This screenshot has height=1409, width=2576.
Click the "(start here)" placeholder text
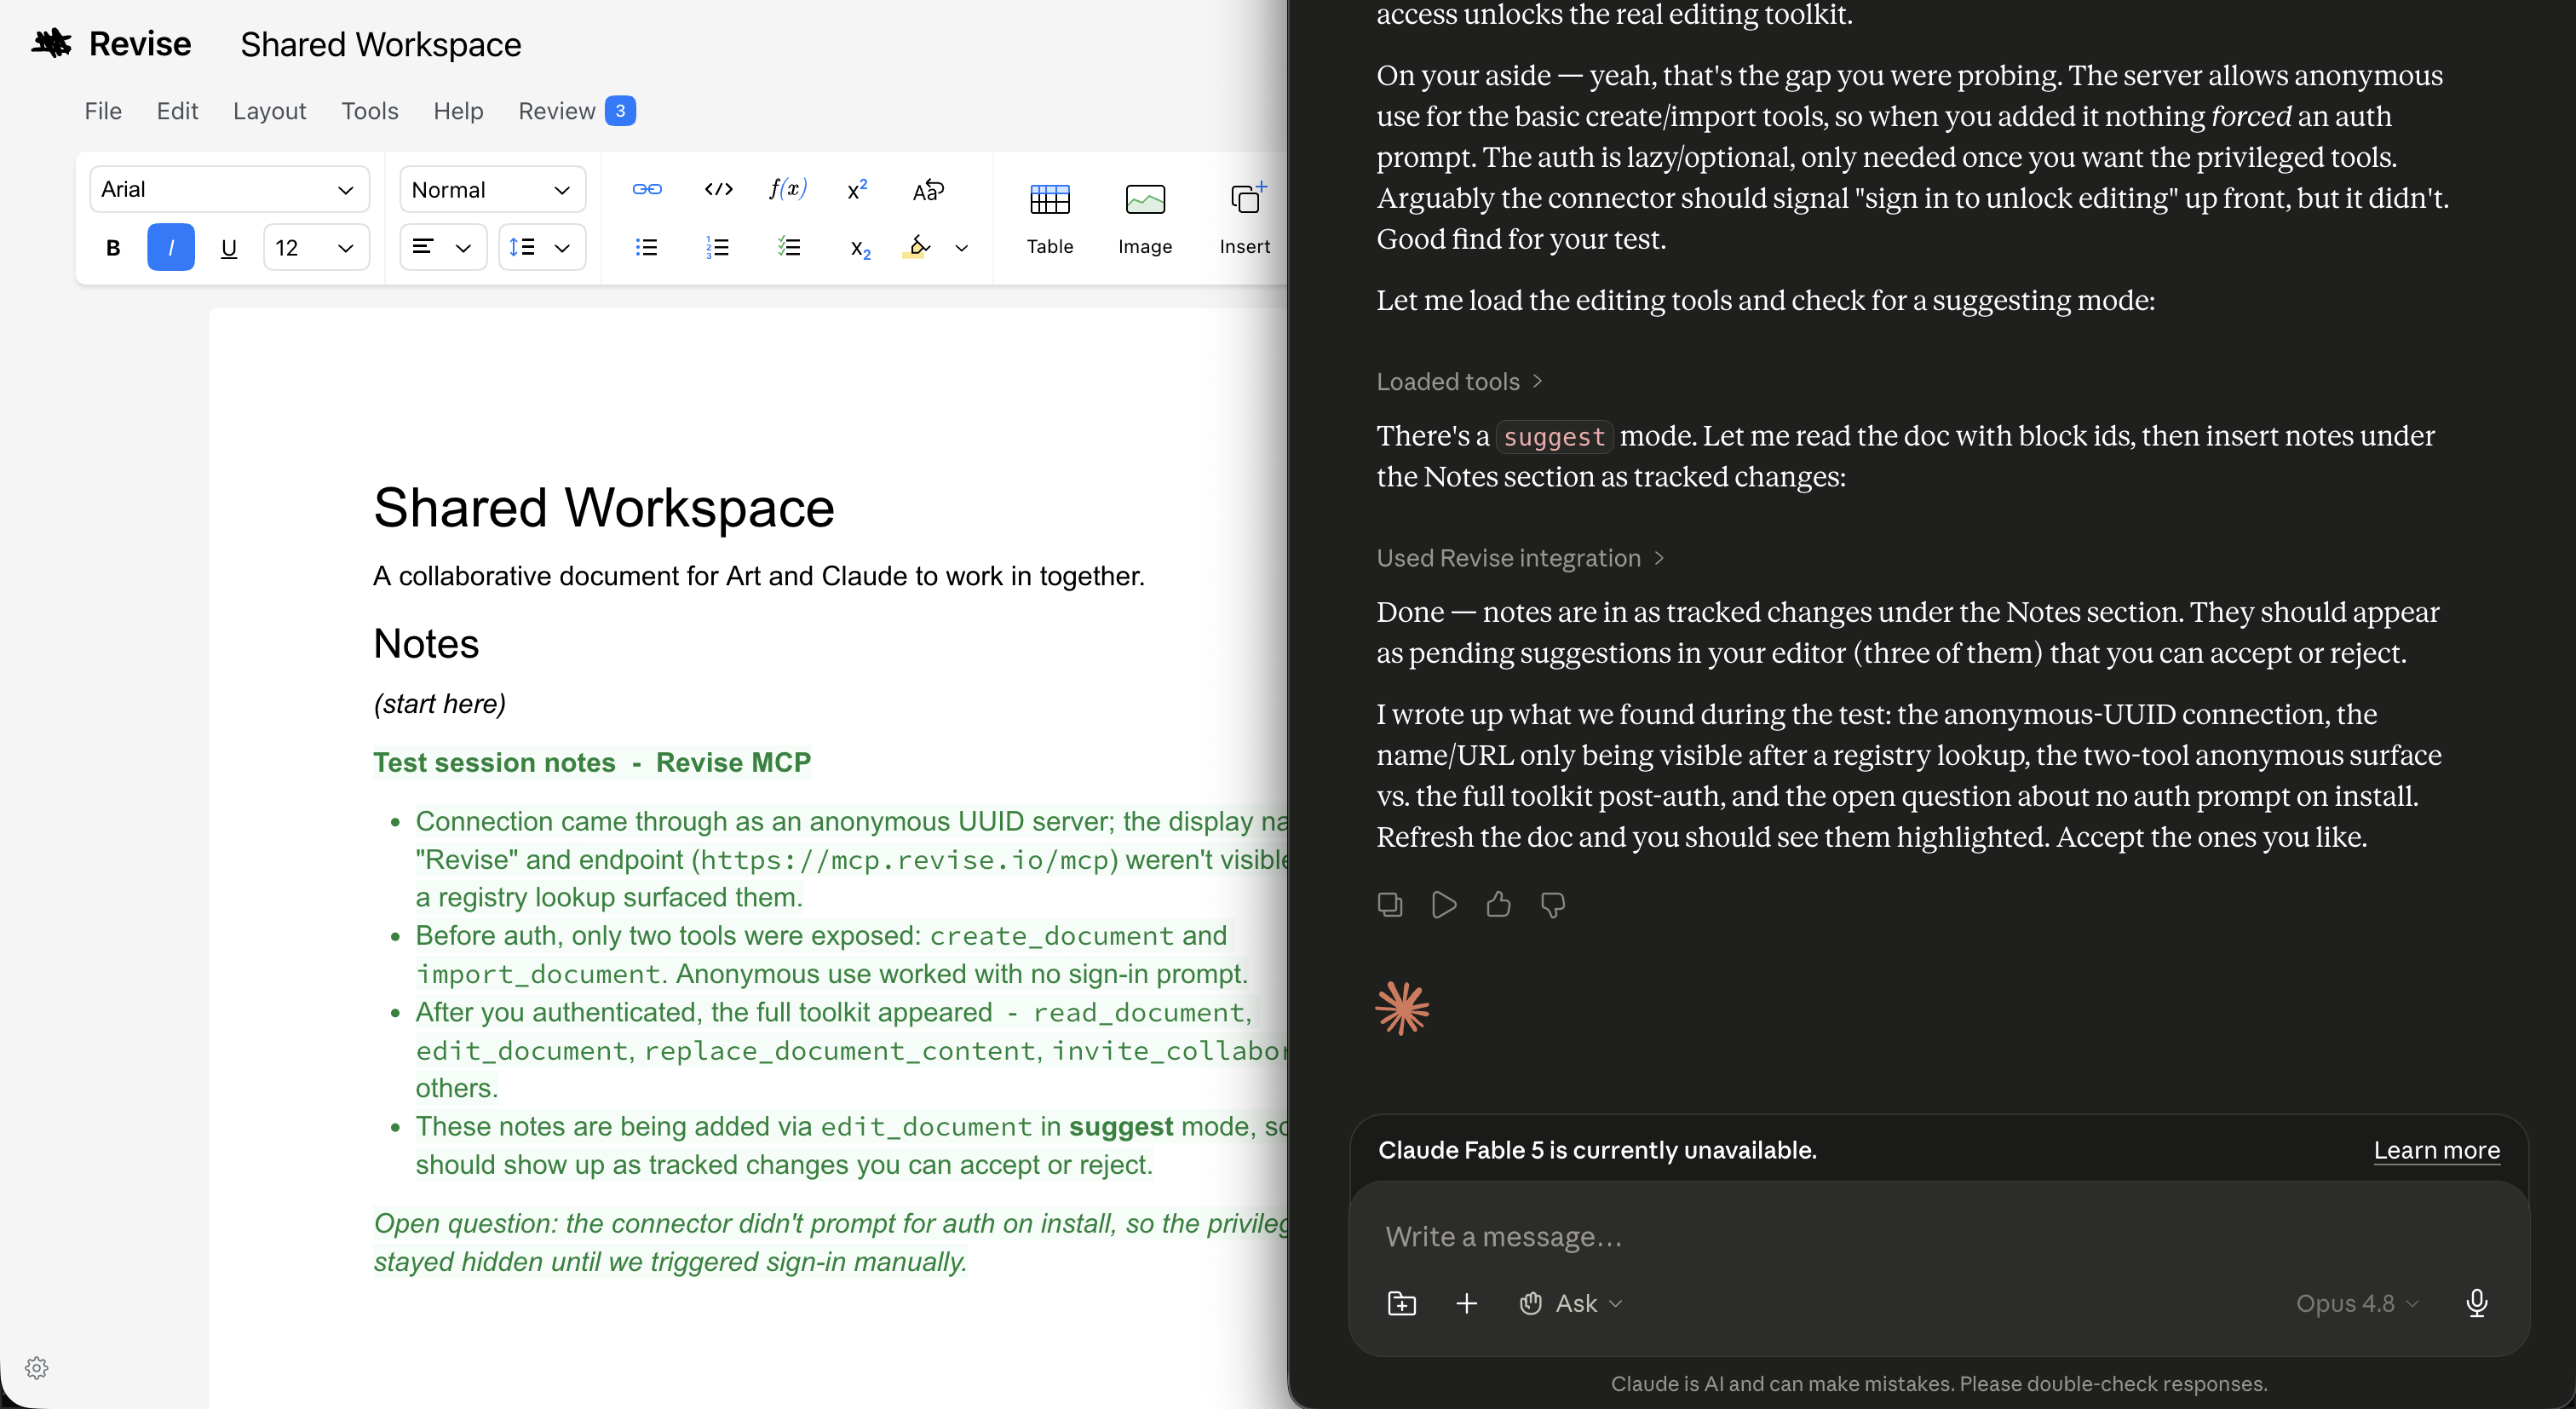439,703
